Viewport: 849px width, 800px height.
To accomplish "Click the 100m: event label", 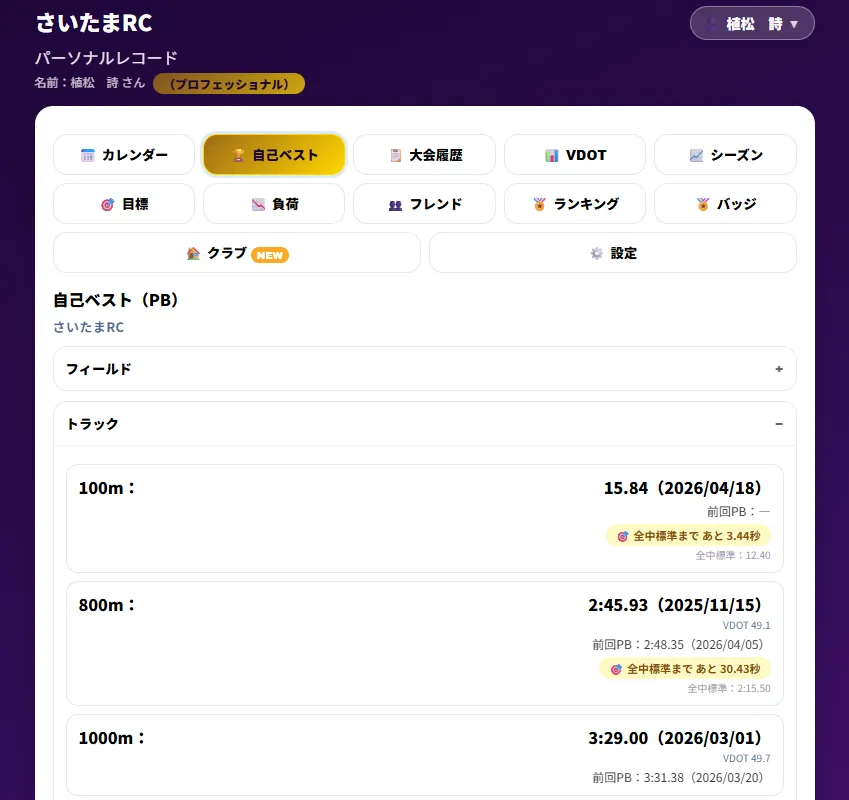I will coord(107,488).
